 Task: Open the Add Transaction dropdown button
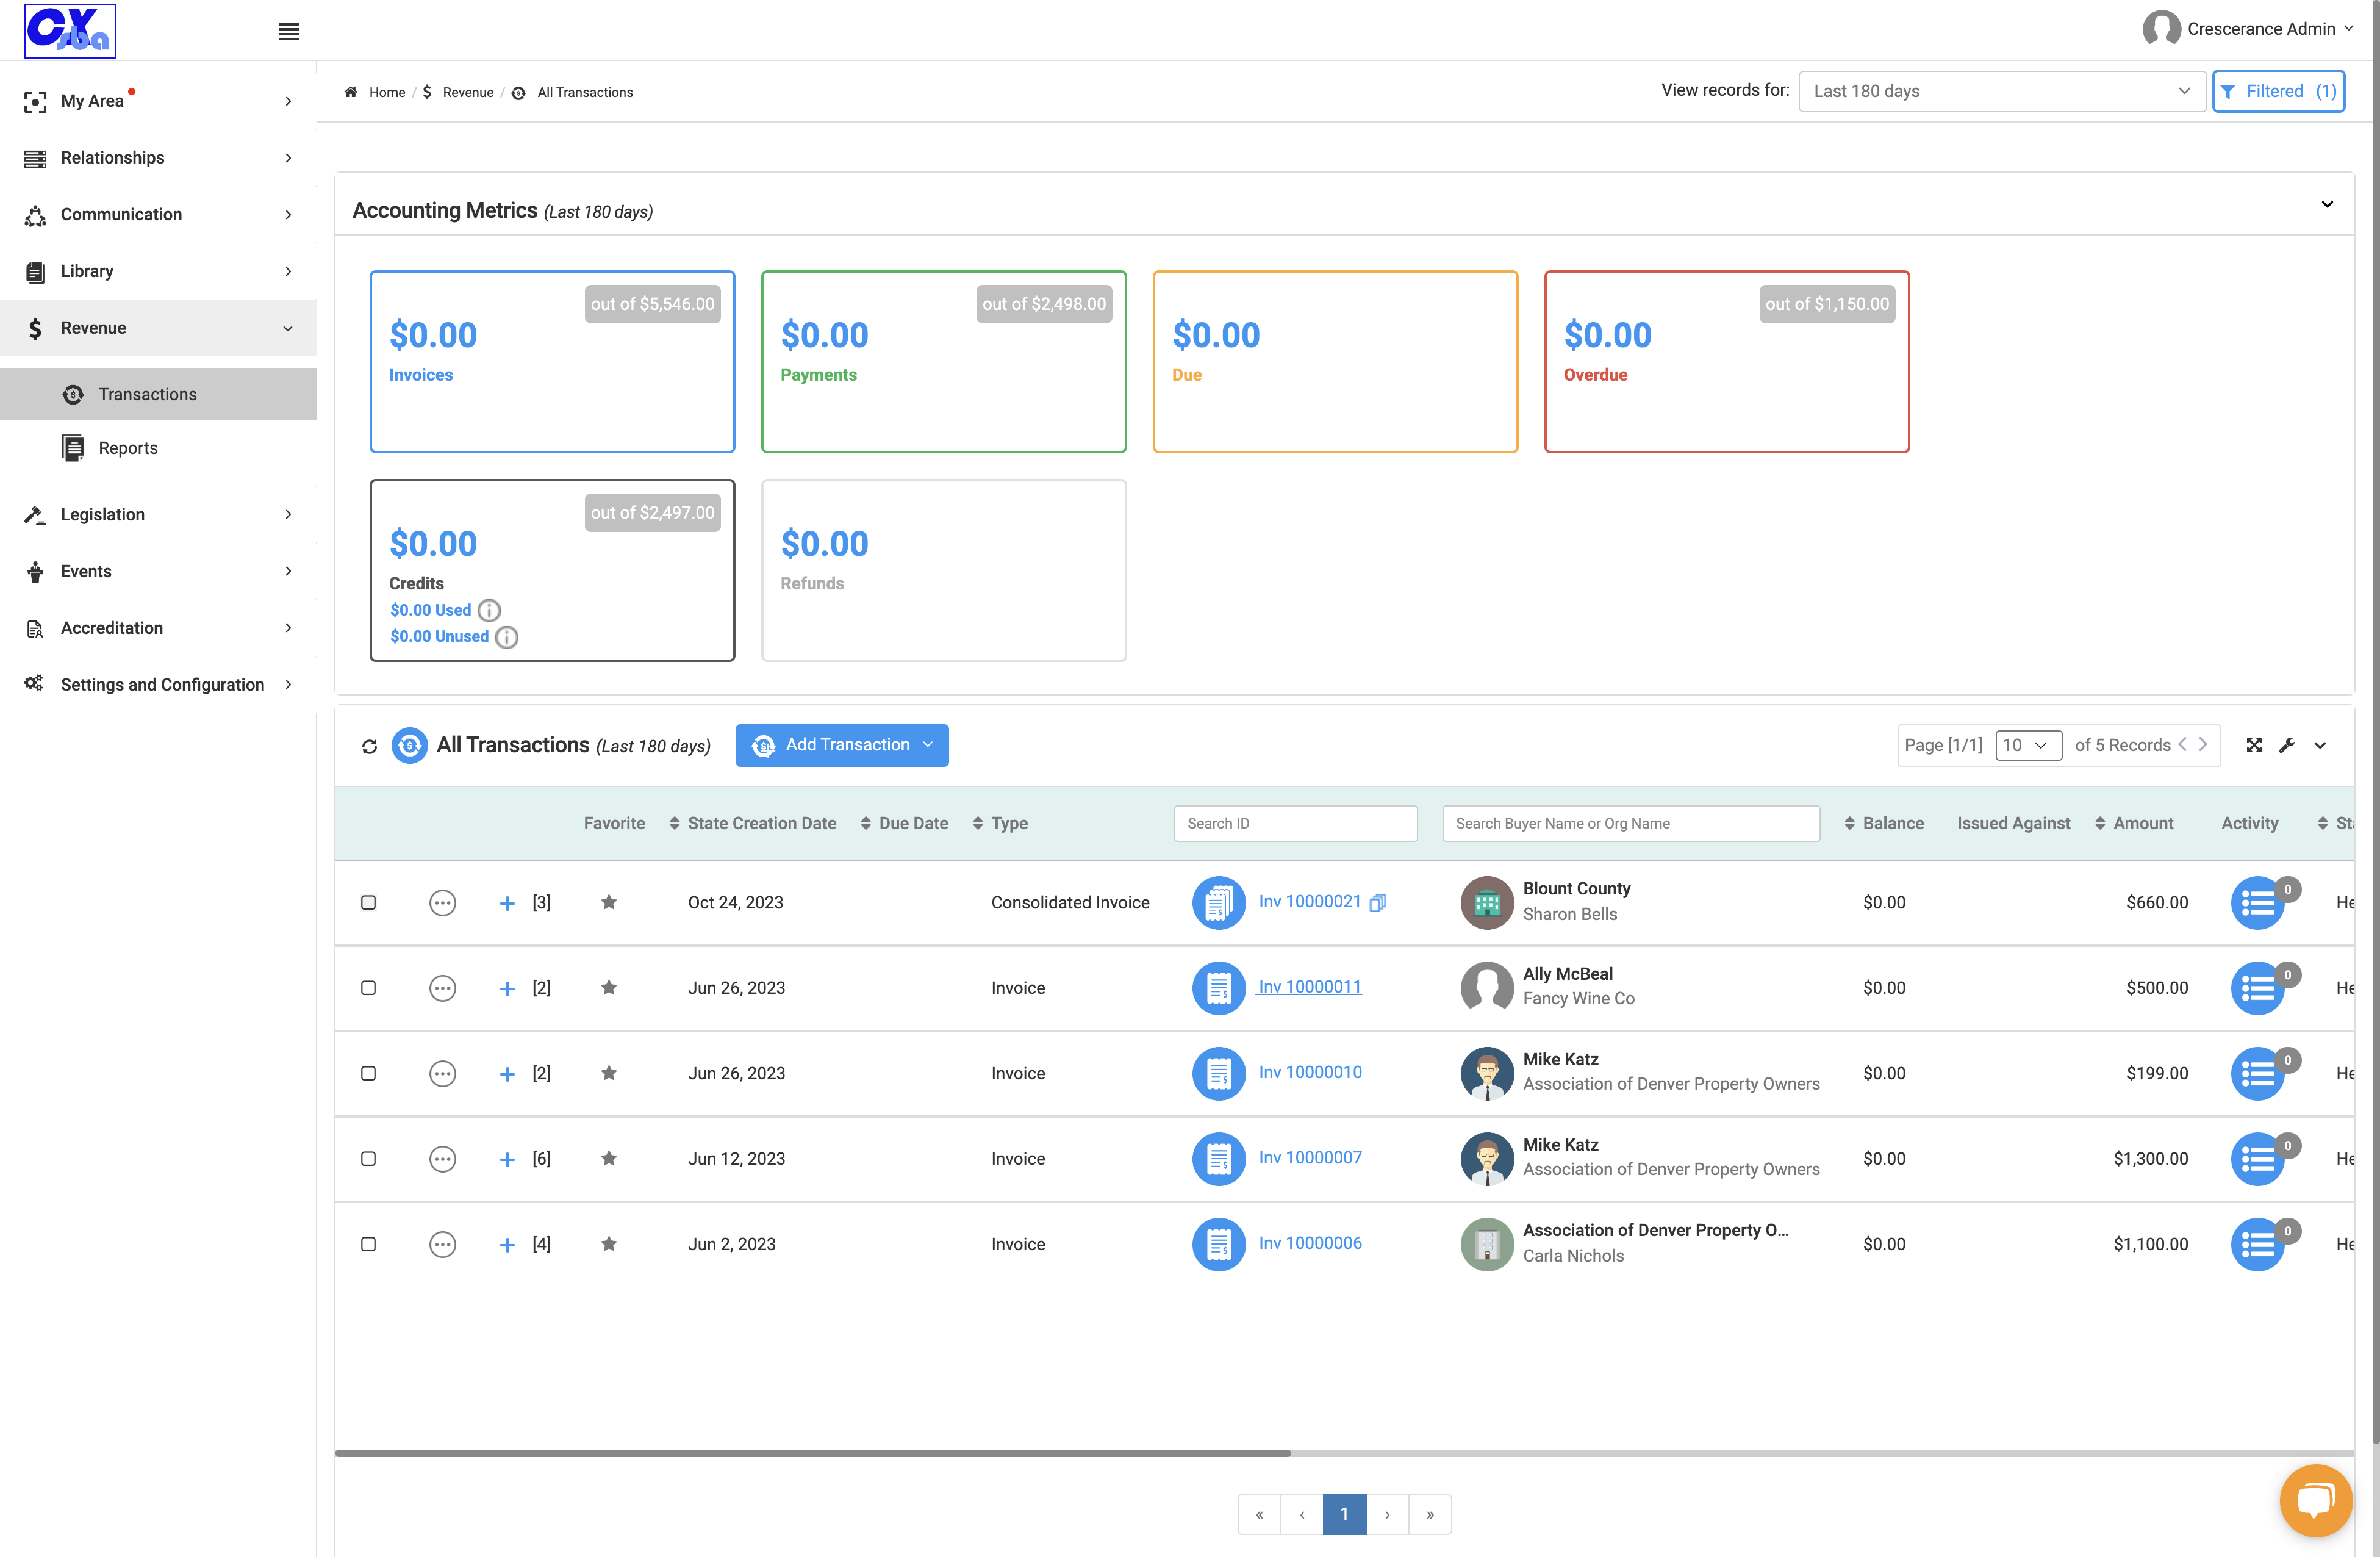point(842,745)
